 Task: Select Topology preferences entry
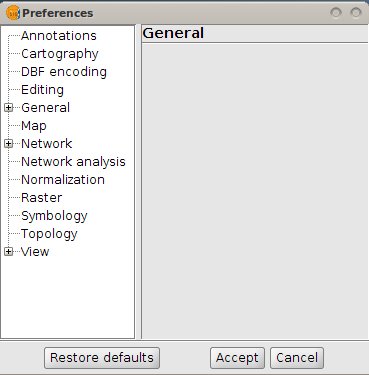point(49,234)
